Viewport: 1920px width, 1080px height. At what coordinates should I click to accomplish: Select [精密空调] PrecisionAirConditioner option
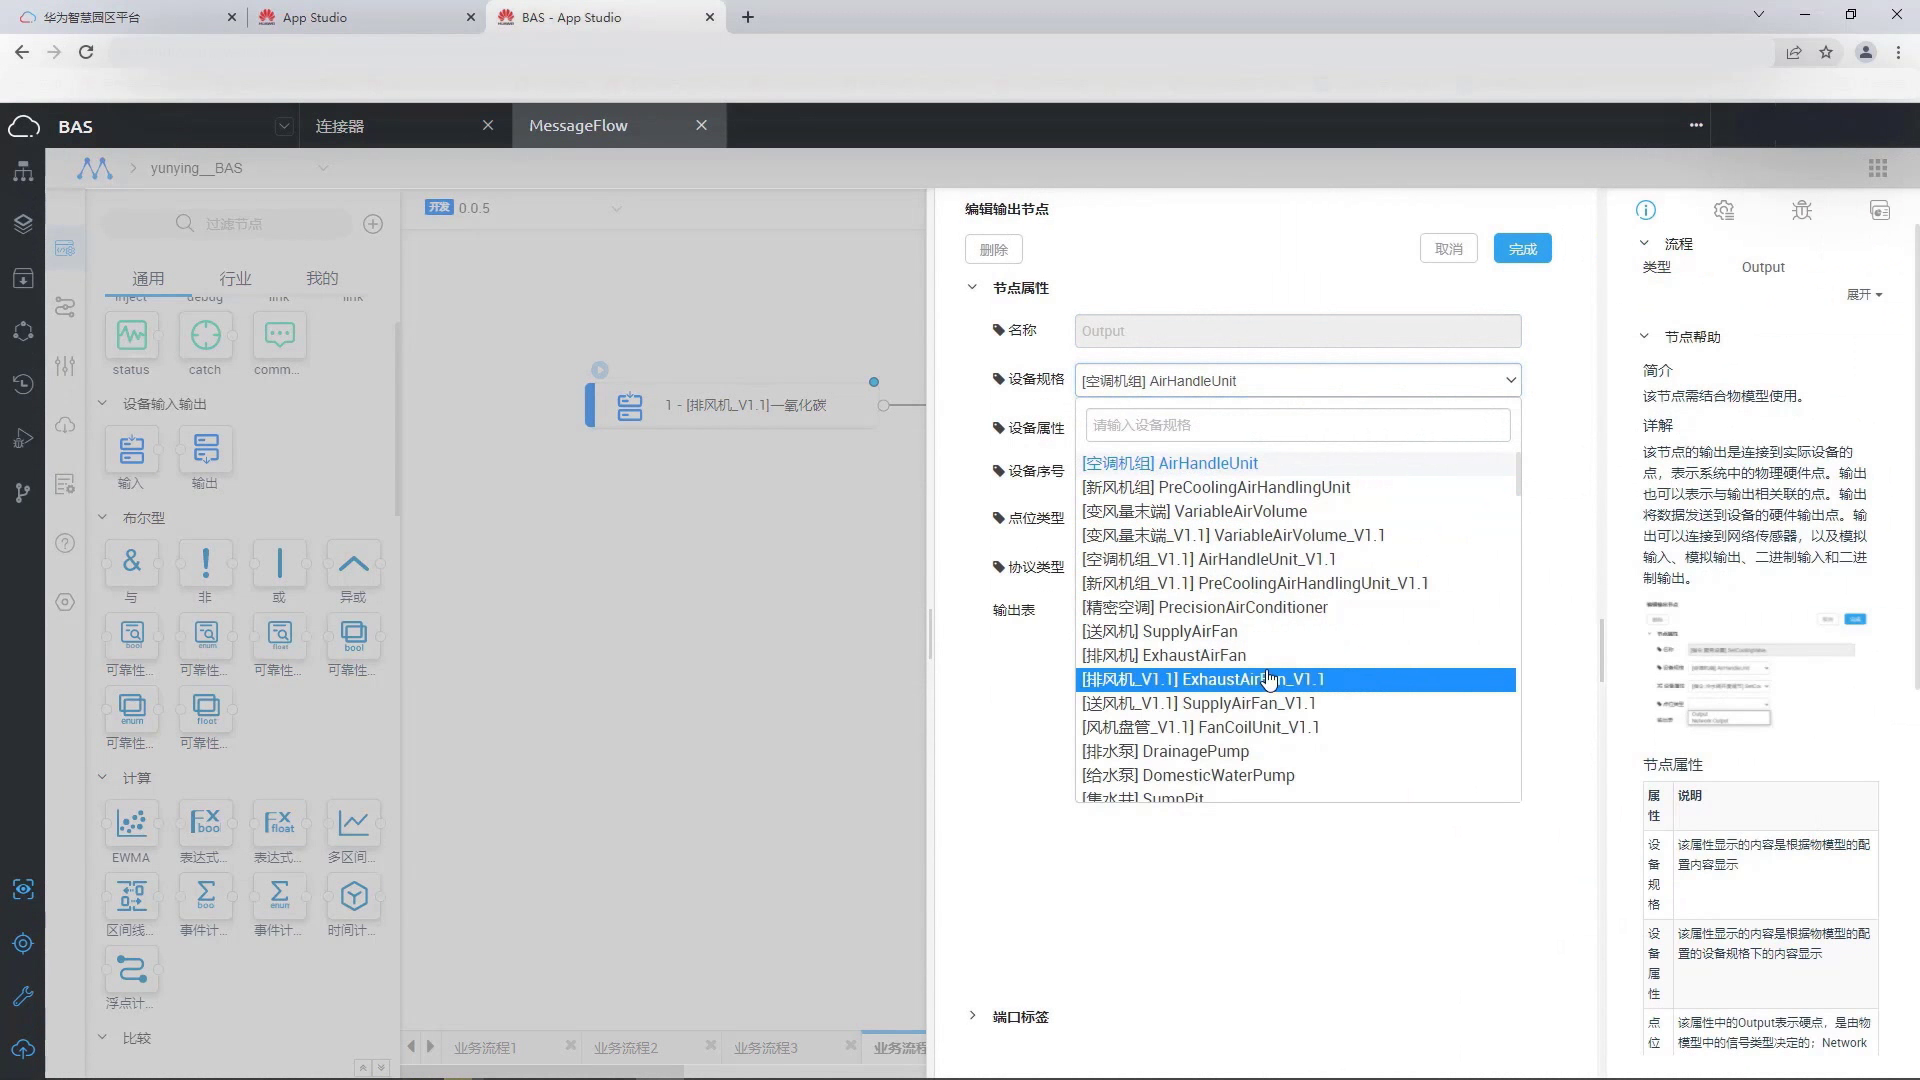pyautogui.click(x=1296, y=607)
